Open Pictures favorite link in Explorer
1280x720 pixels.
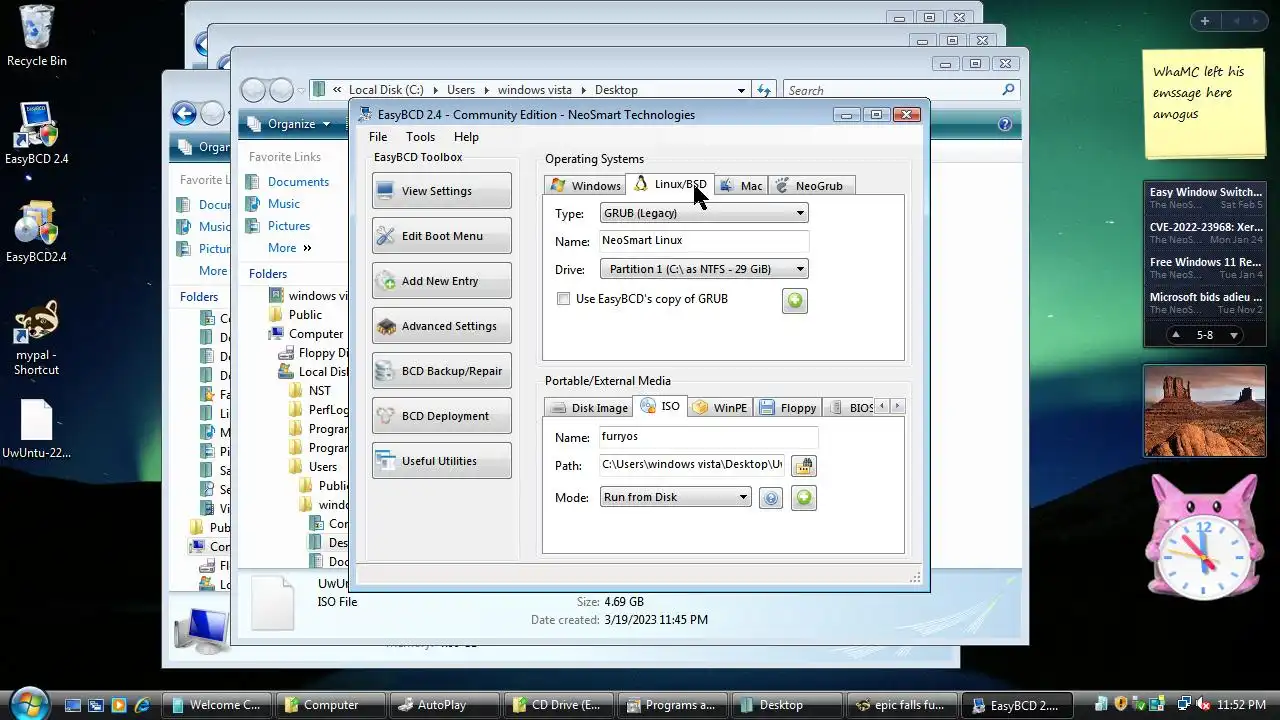(x=289, y=226)
